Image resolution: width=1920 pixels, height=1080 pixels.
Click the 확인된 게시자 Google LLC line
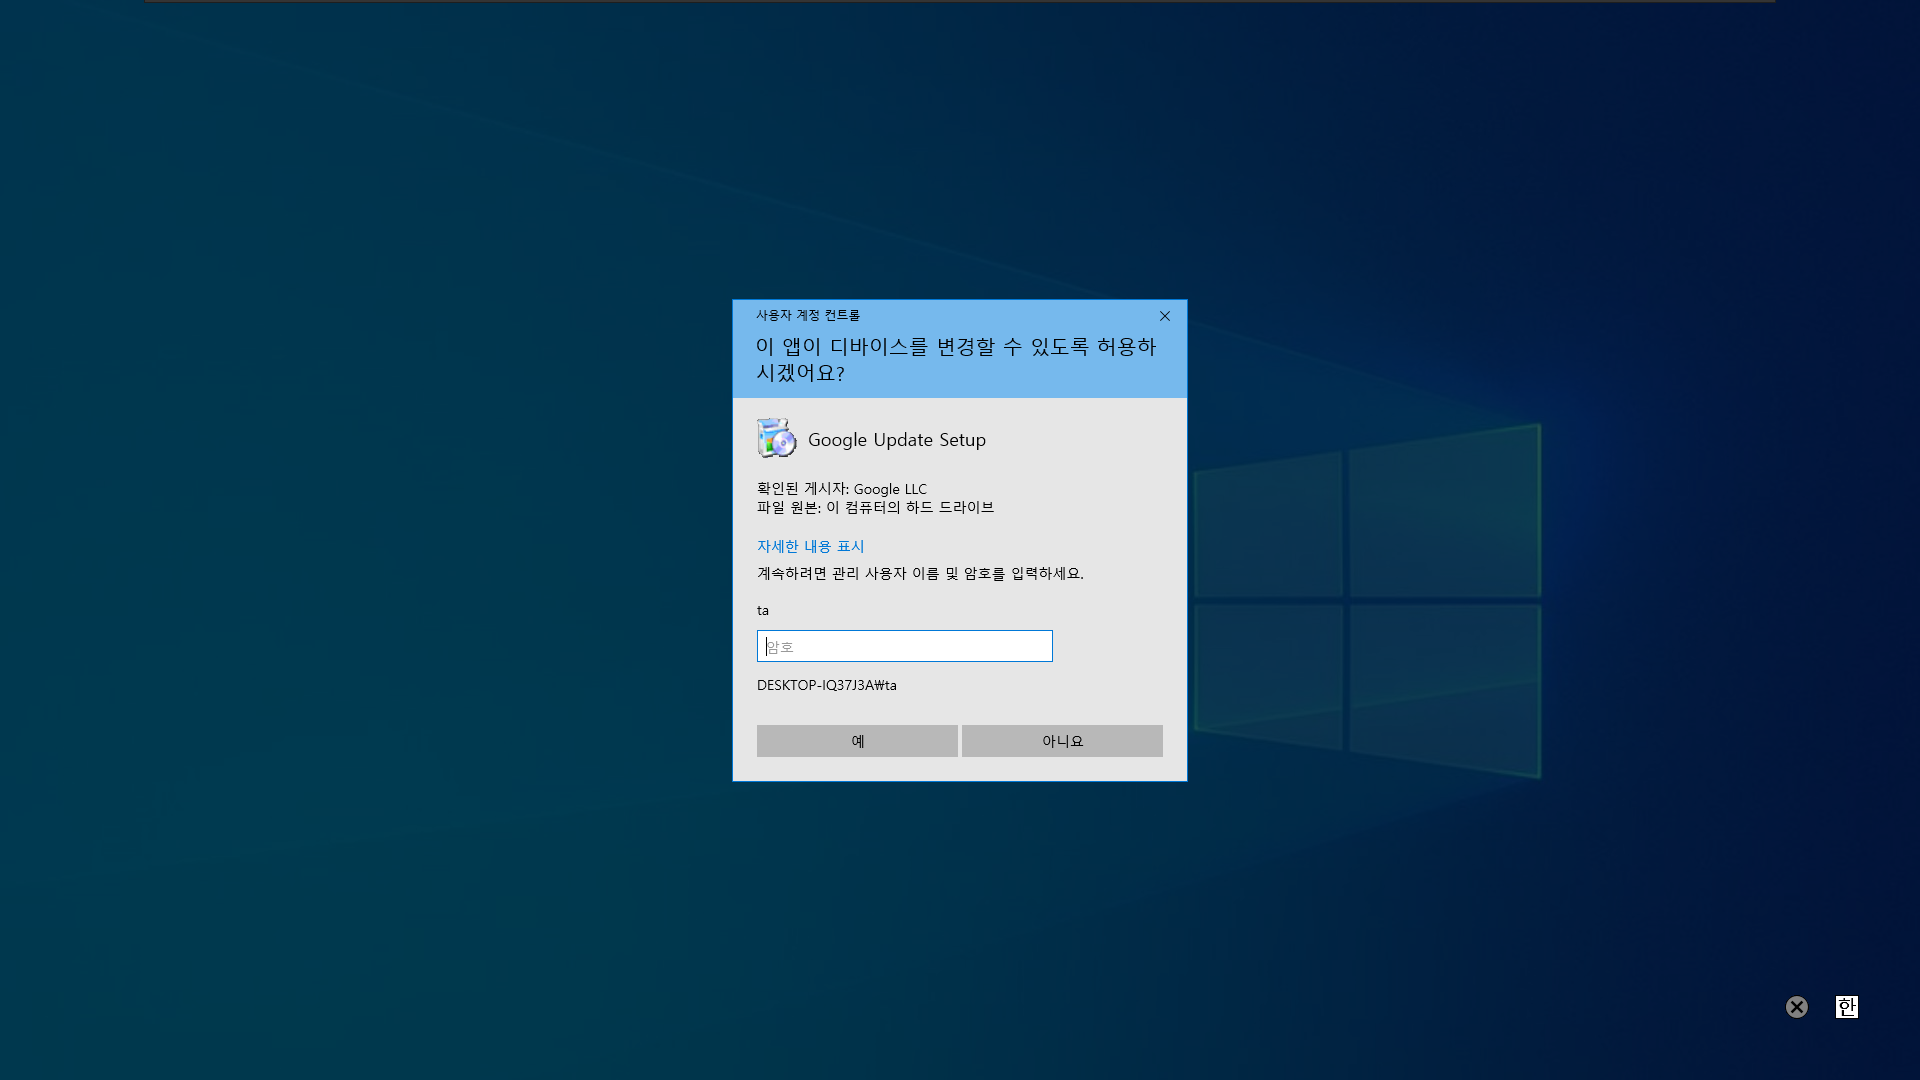click(841, 489)
